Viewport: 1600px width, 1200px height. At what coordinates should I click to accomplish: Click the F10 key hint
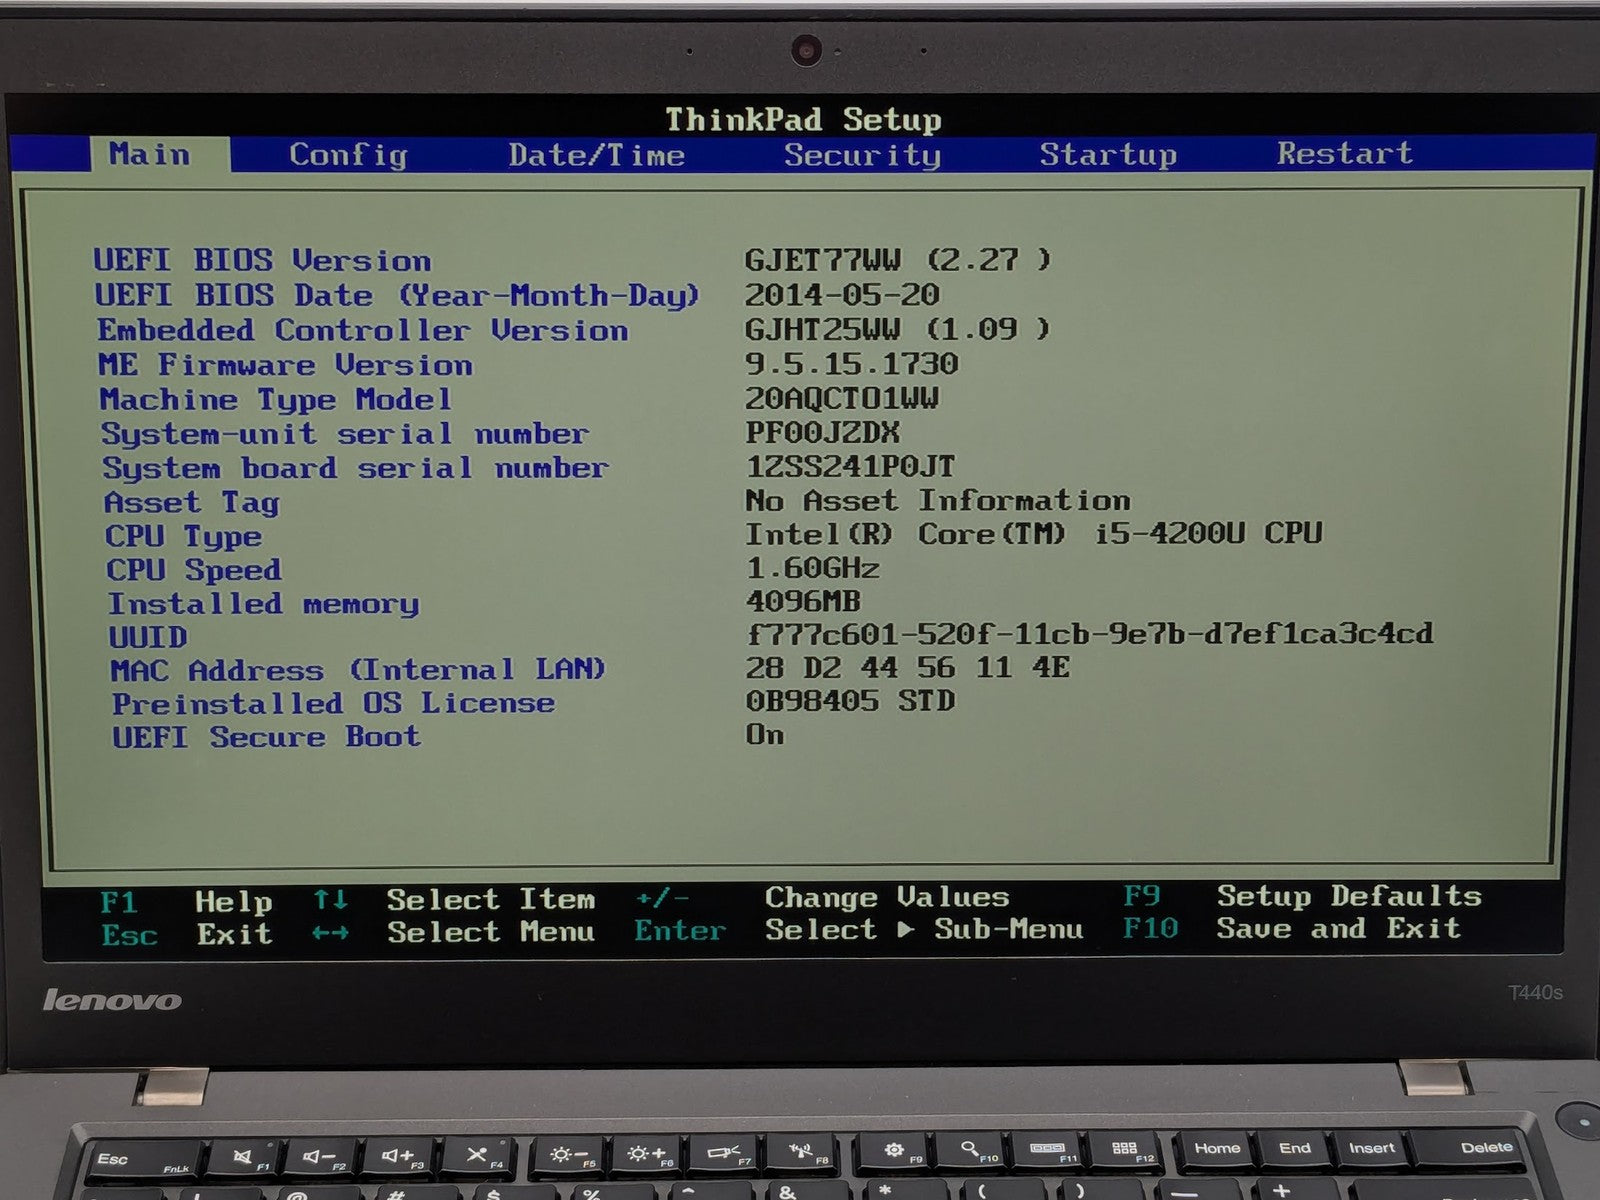coord(1150,929)
